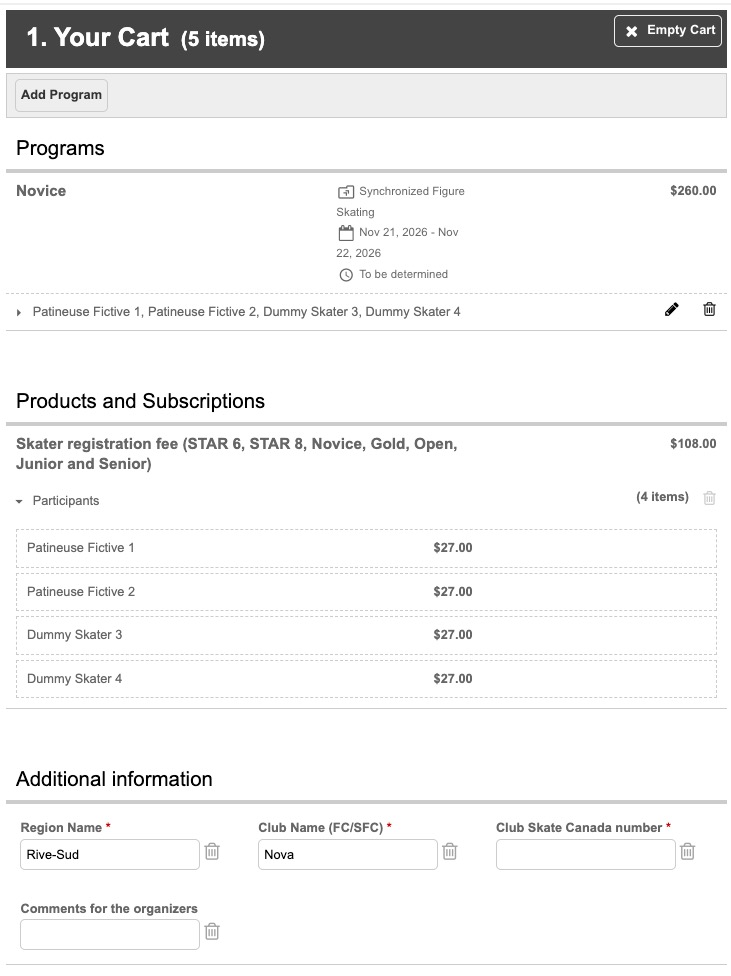Click the Synchronized Figure Skating category icon
731x976 pixels.
click(346, 192)
